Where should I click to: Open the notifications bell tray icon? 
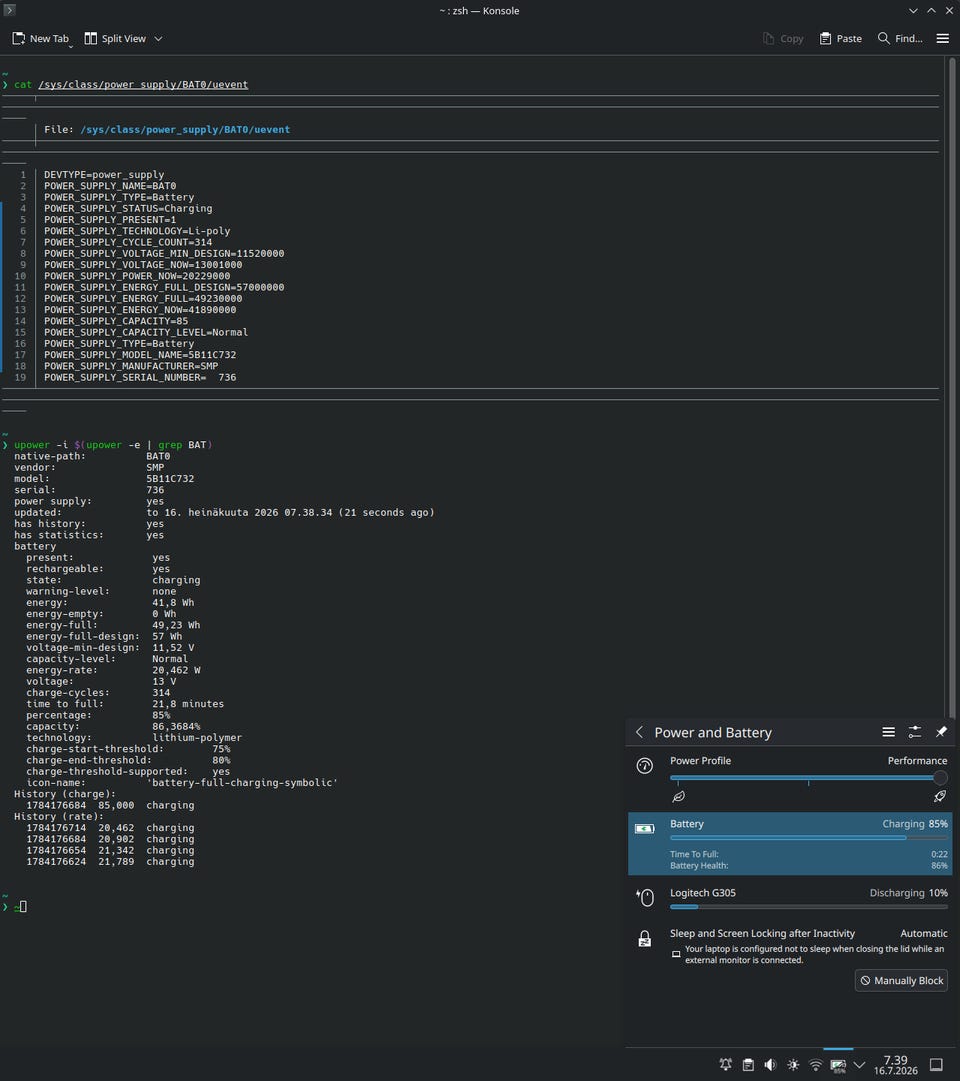(x=726, y=1064)
